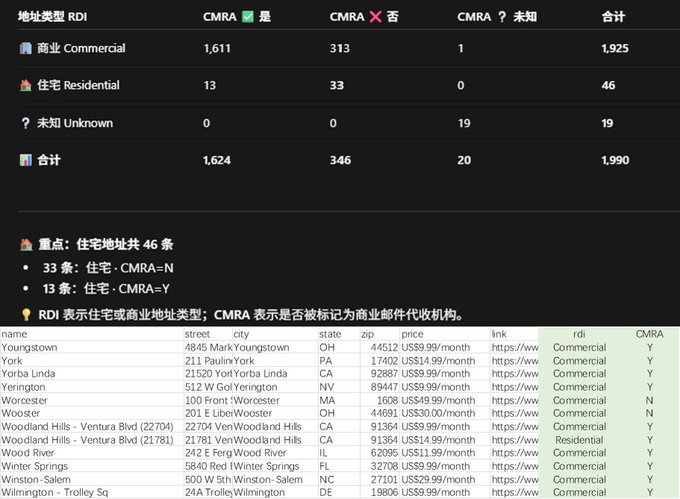Image resolution: width=680 pixels, height=499 pixels.
Task: Click the house icon beside 住宅 Residential
Action: pyautogui.click(x=26, y=85)
